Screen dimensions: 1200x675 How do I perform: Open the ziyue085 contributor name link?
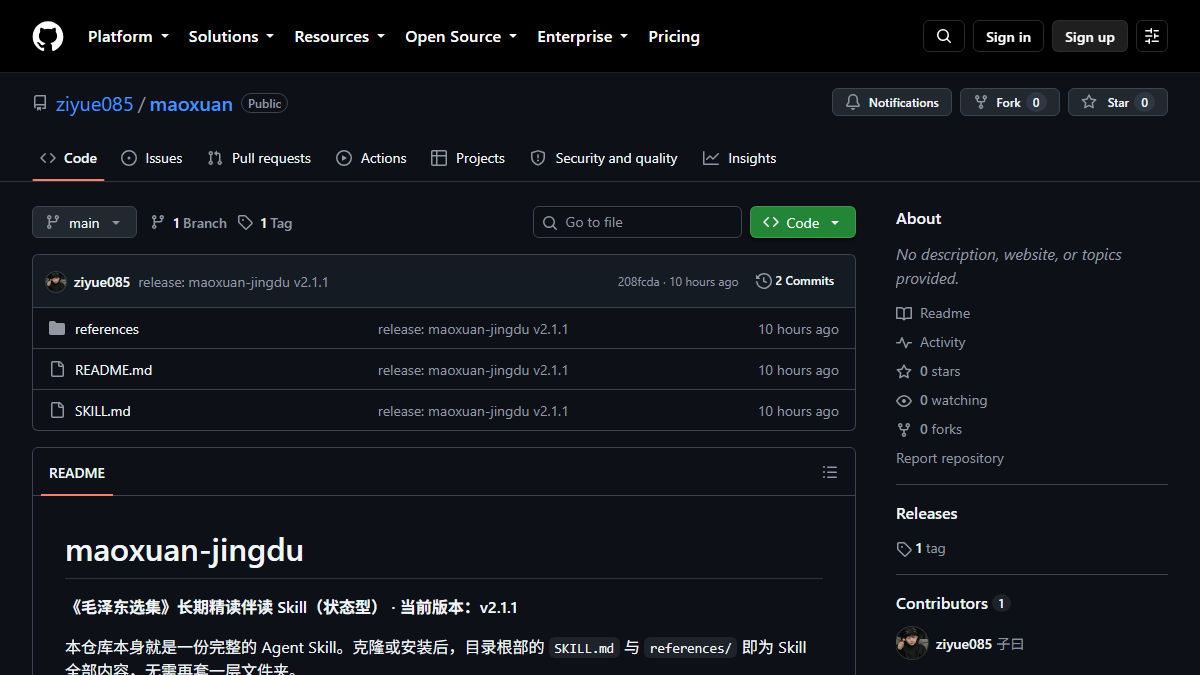(964, 644)
